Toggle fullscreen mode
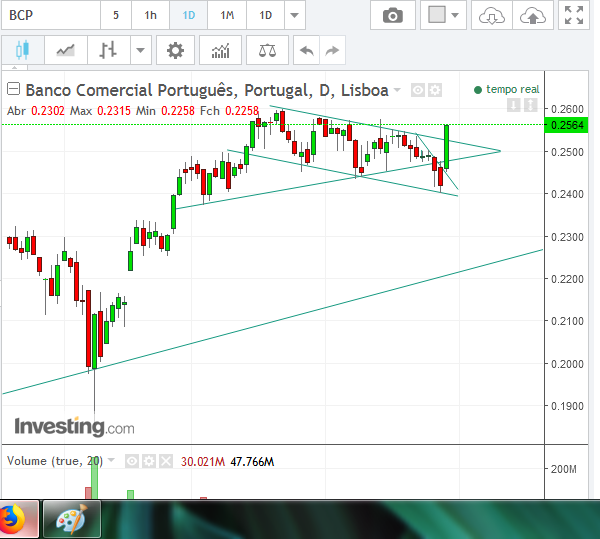This screenshot has height=539, width=600. tap(574, 15)
